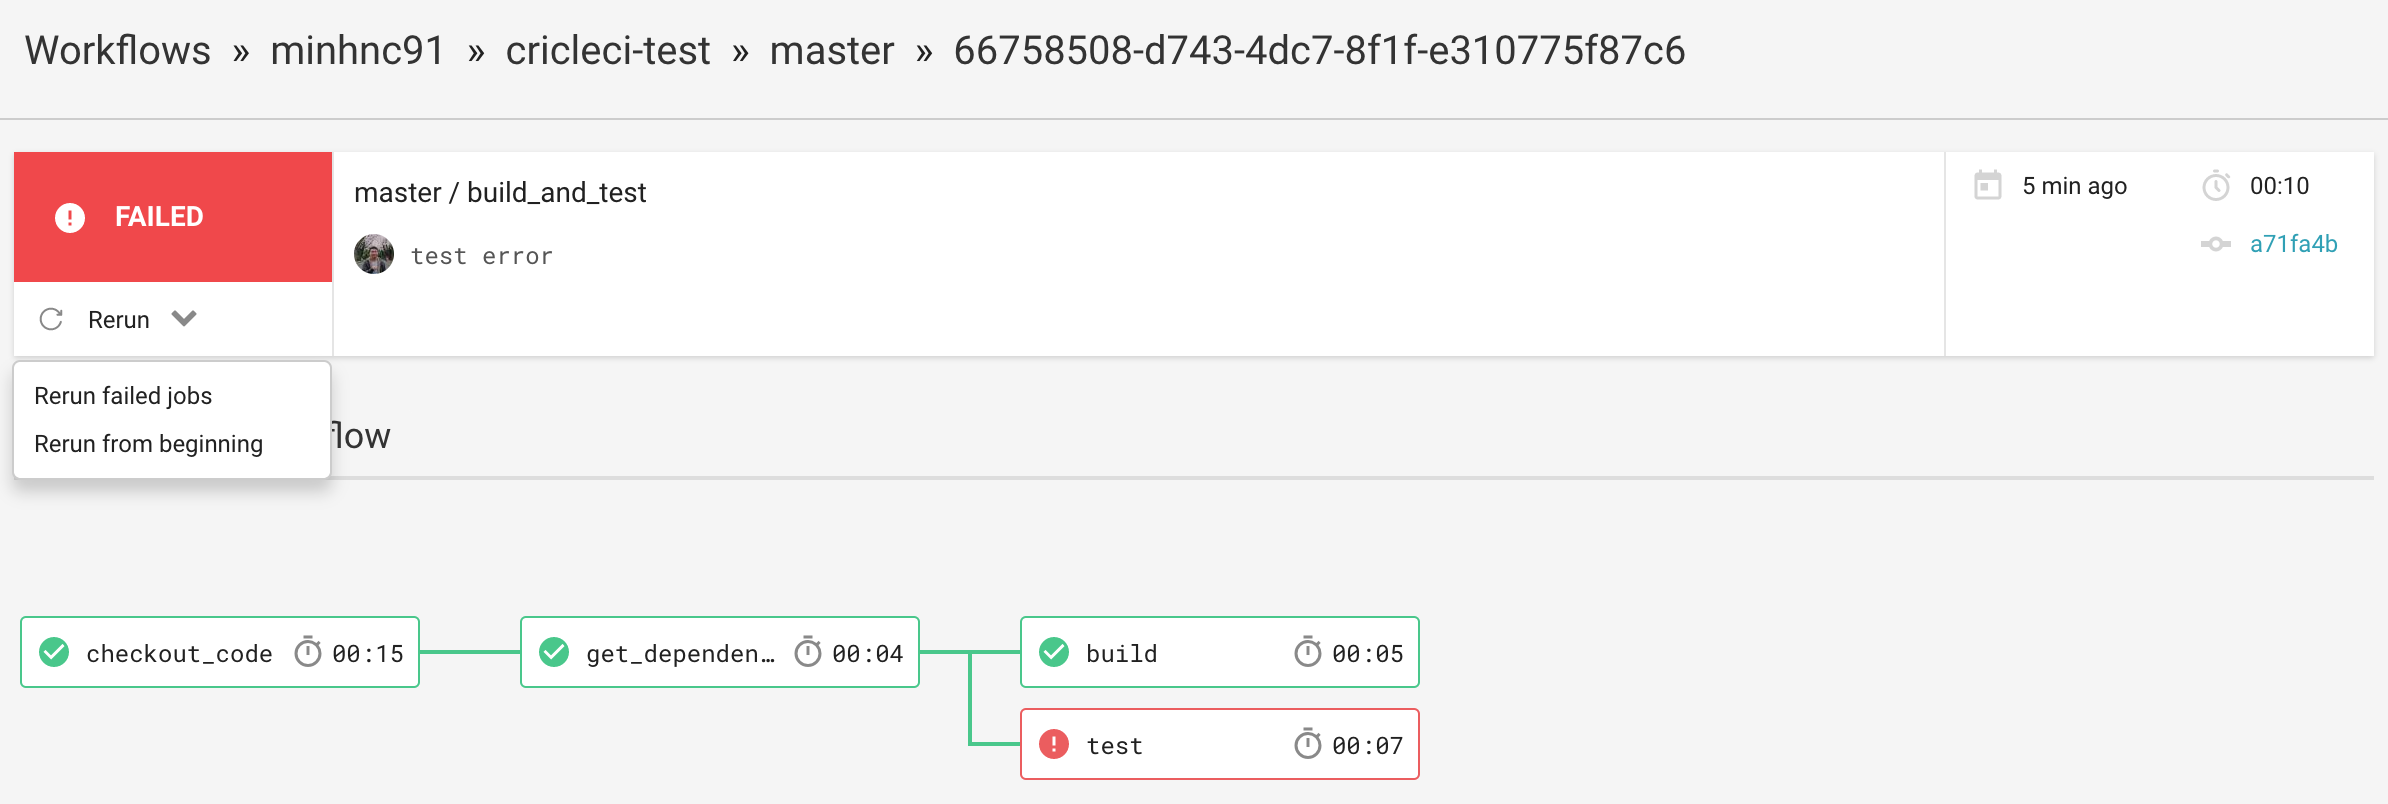Open the failed test job box
The image size is (2388, 804).
1220,744
